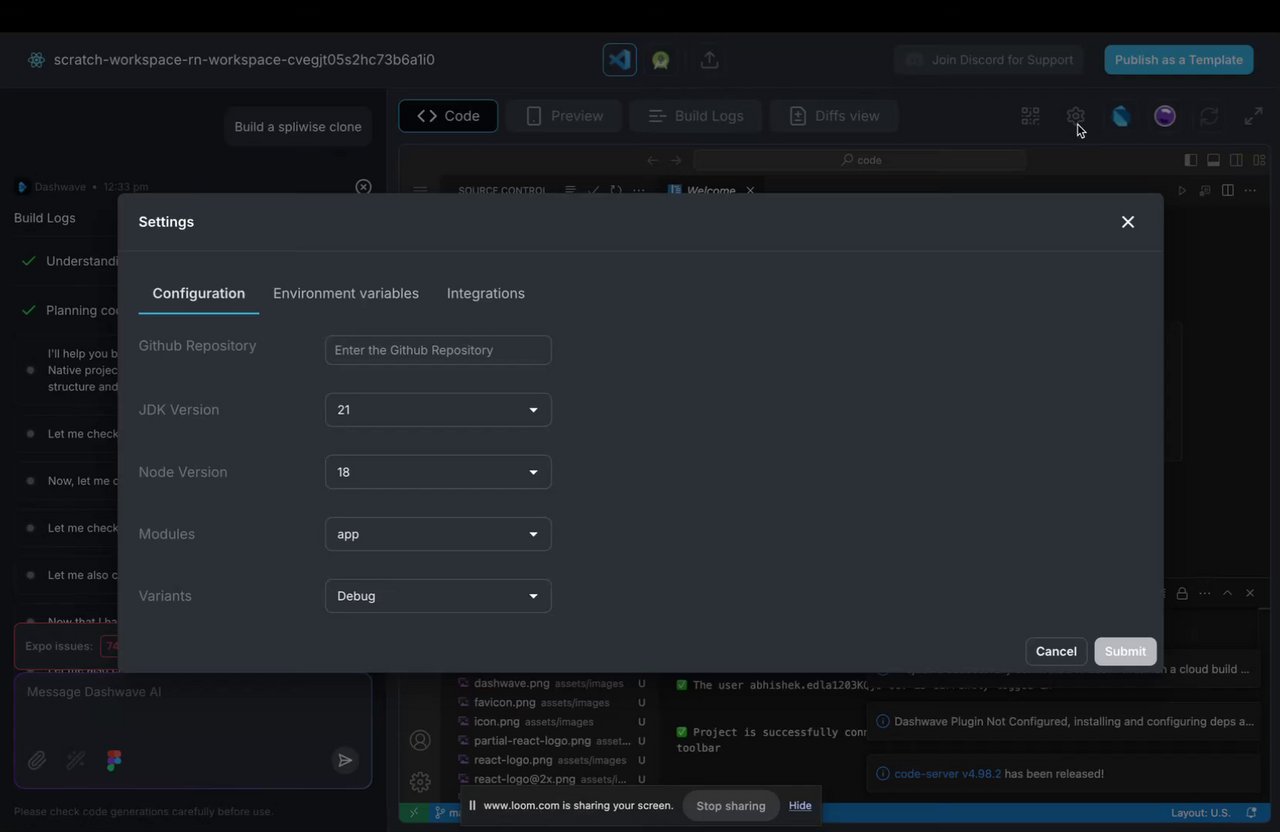This screenshot has width=1280, height=832.
Task: Open the Accounts icon in VS Code activity bar
Action: [420, 740]
